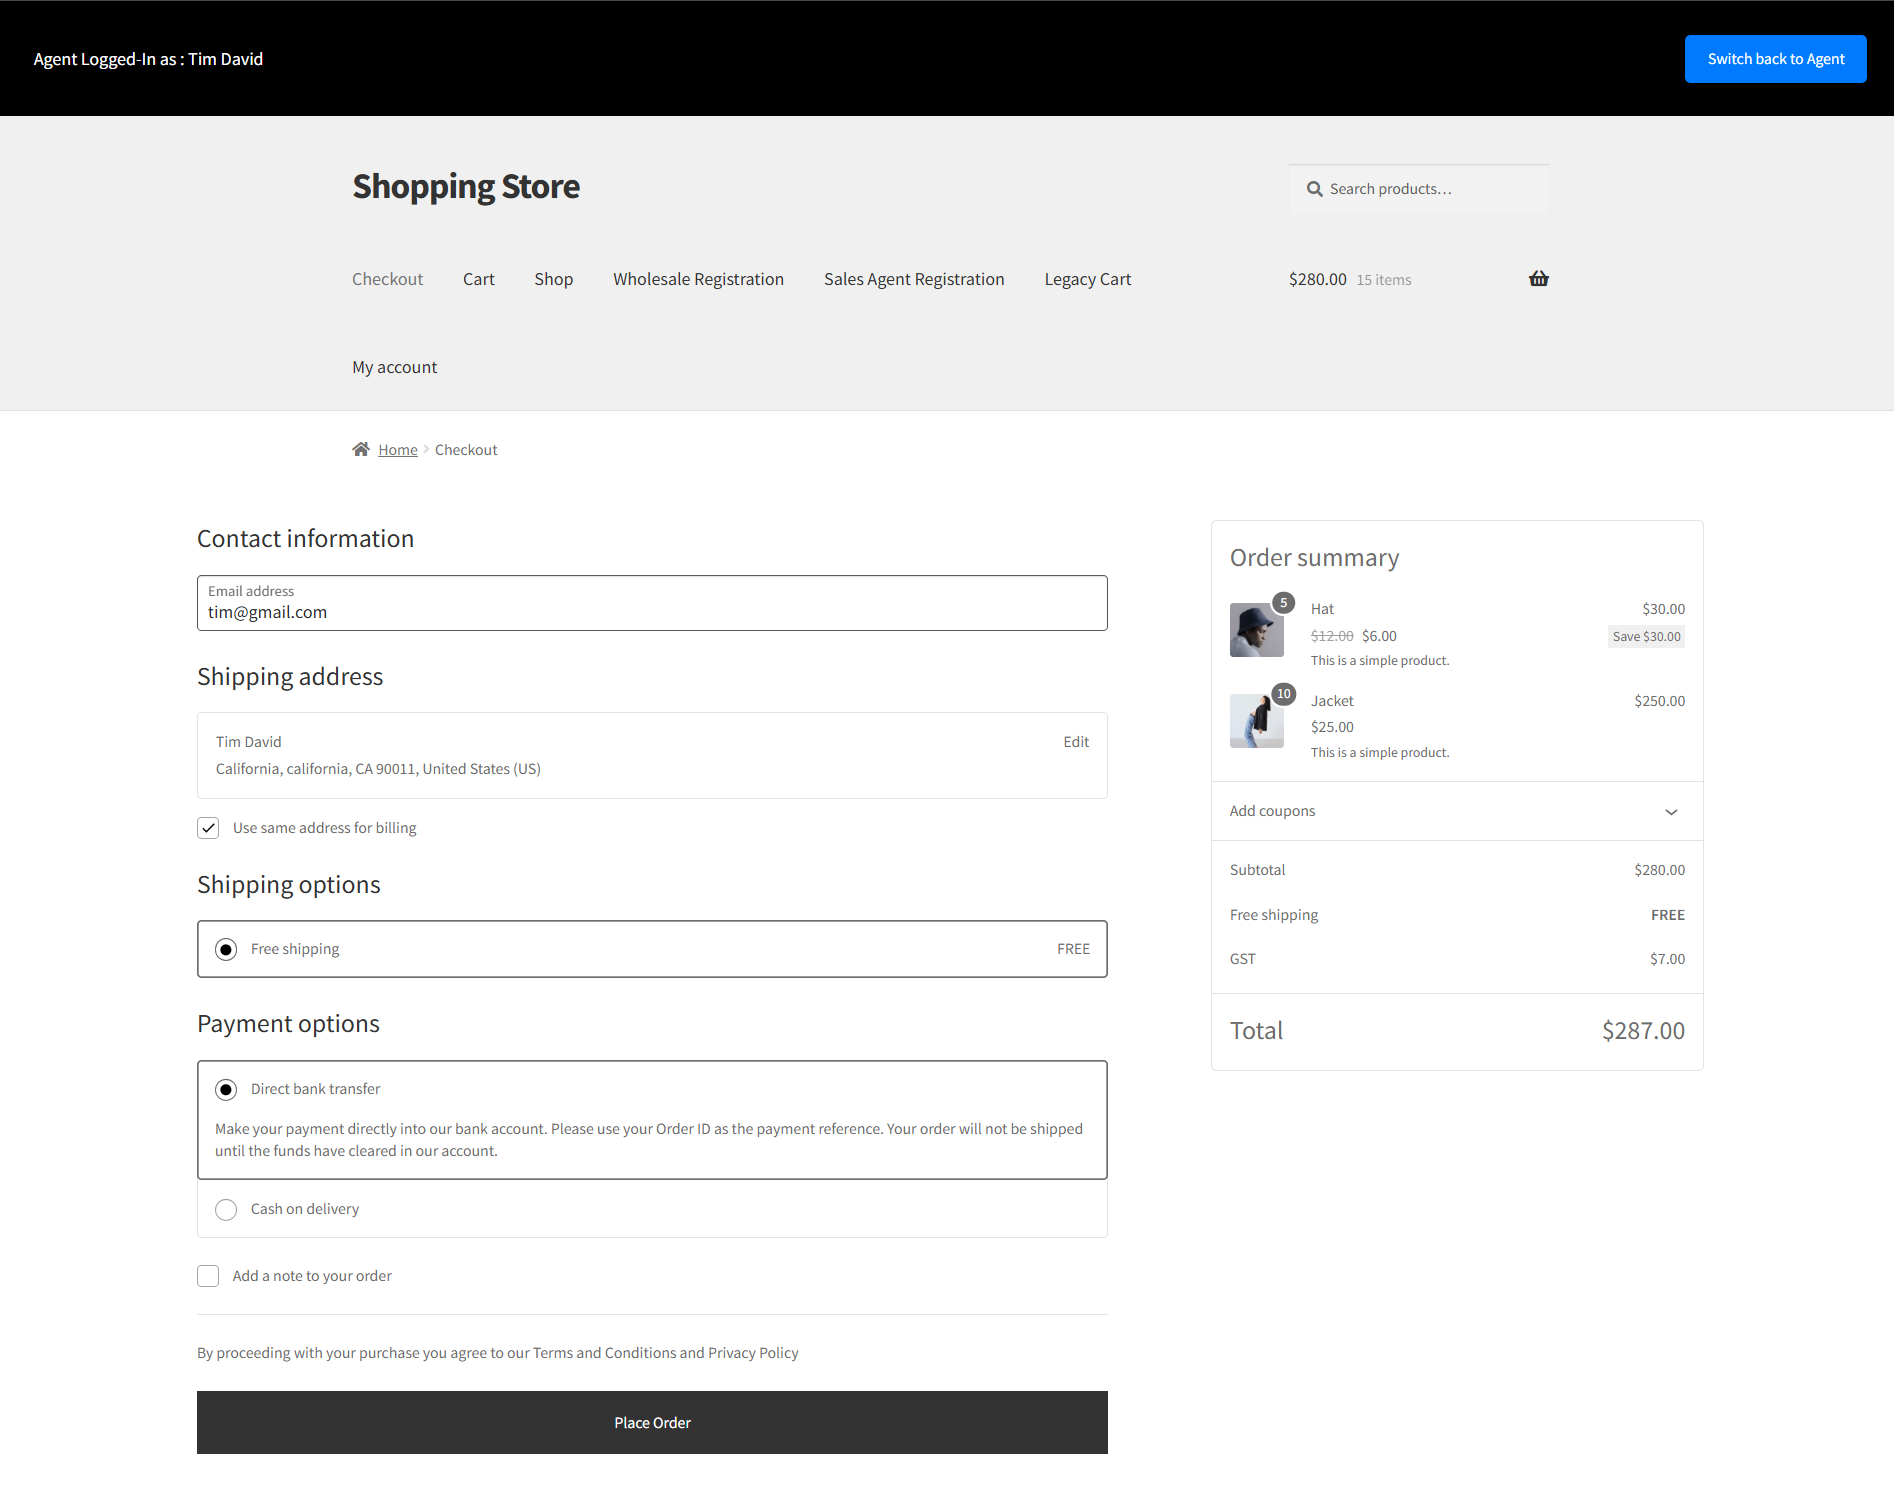Click the Hat quantity badge 5
This screenshot has height=1499, width=1894.
click(x=1283, y=603)
